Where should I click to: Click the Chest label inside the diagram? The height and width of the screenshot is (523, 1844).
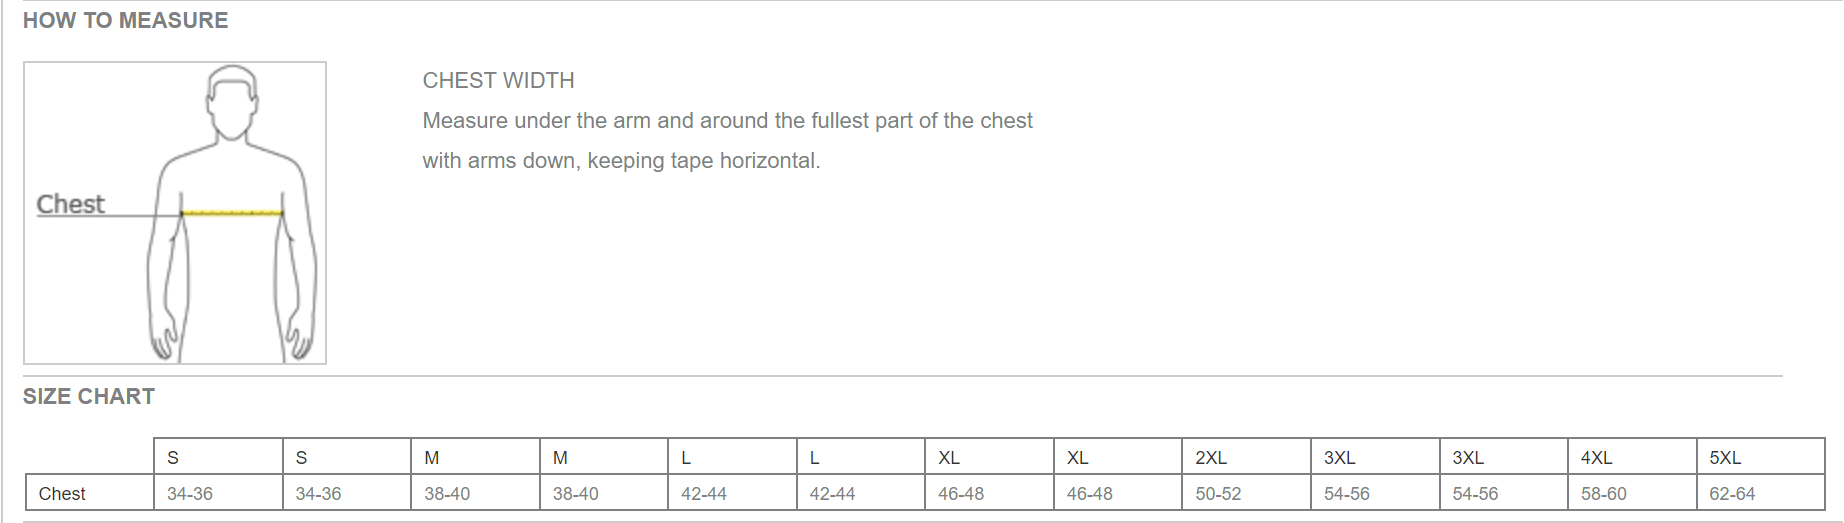70,204
